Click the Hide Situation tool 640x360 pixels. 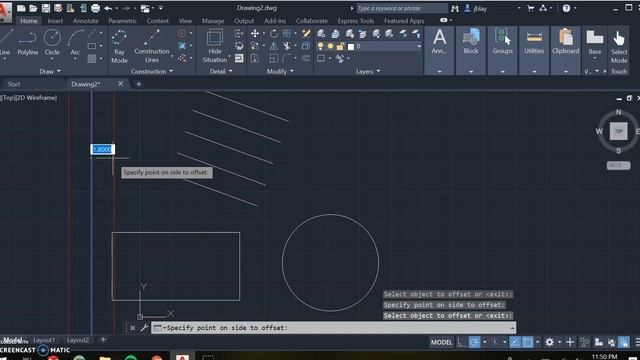215,47
